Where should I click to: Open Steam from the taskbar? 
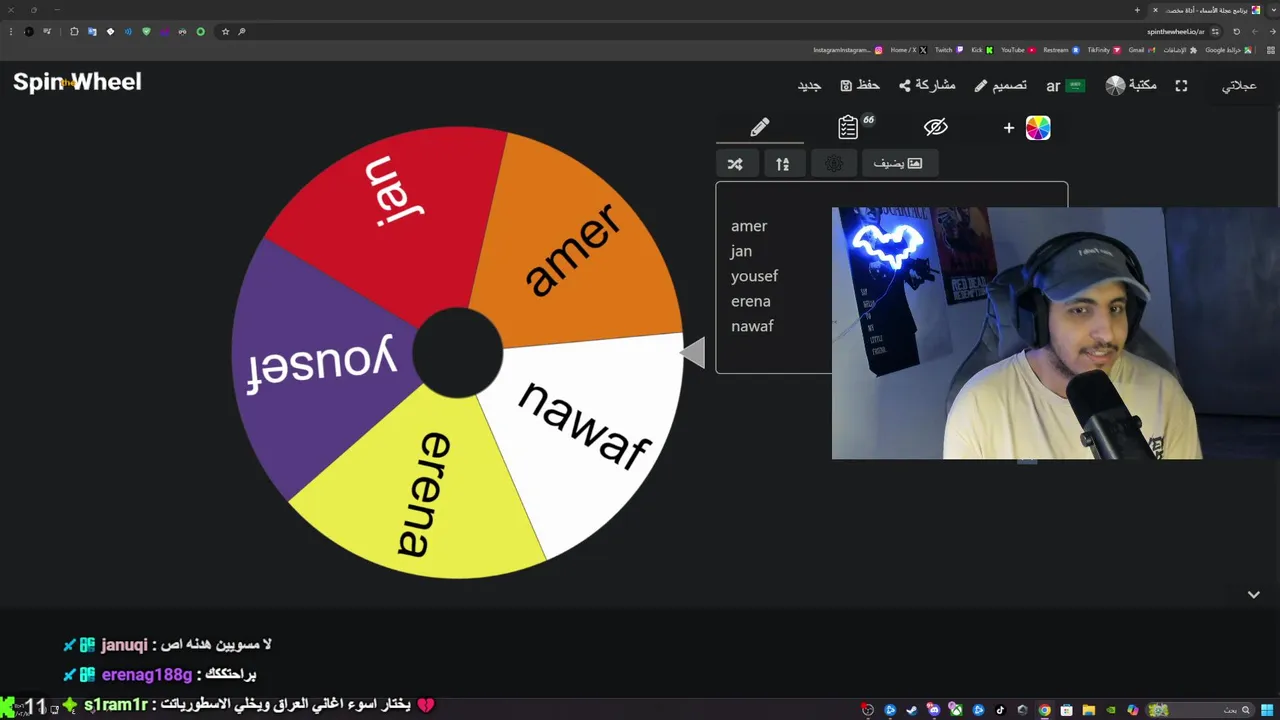912,710
